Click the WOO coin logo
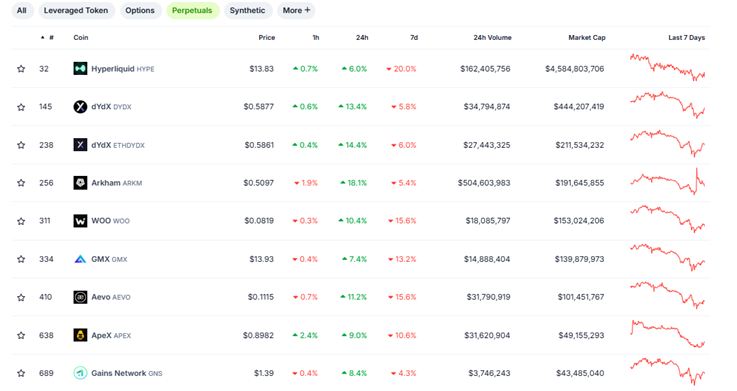The image size is (737, 391). tap(80, 221)
